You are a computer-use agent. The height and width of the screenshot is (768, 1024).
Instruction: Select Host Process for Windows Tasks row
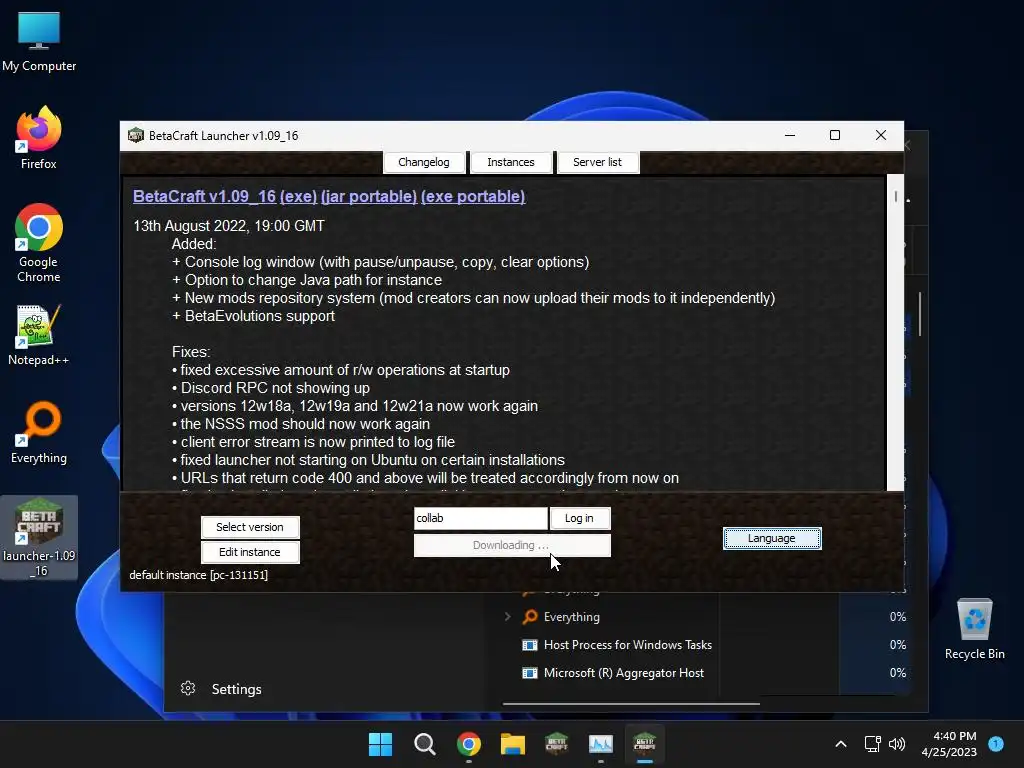(x=628, y=645)
